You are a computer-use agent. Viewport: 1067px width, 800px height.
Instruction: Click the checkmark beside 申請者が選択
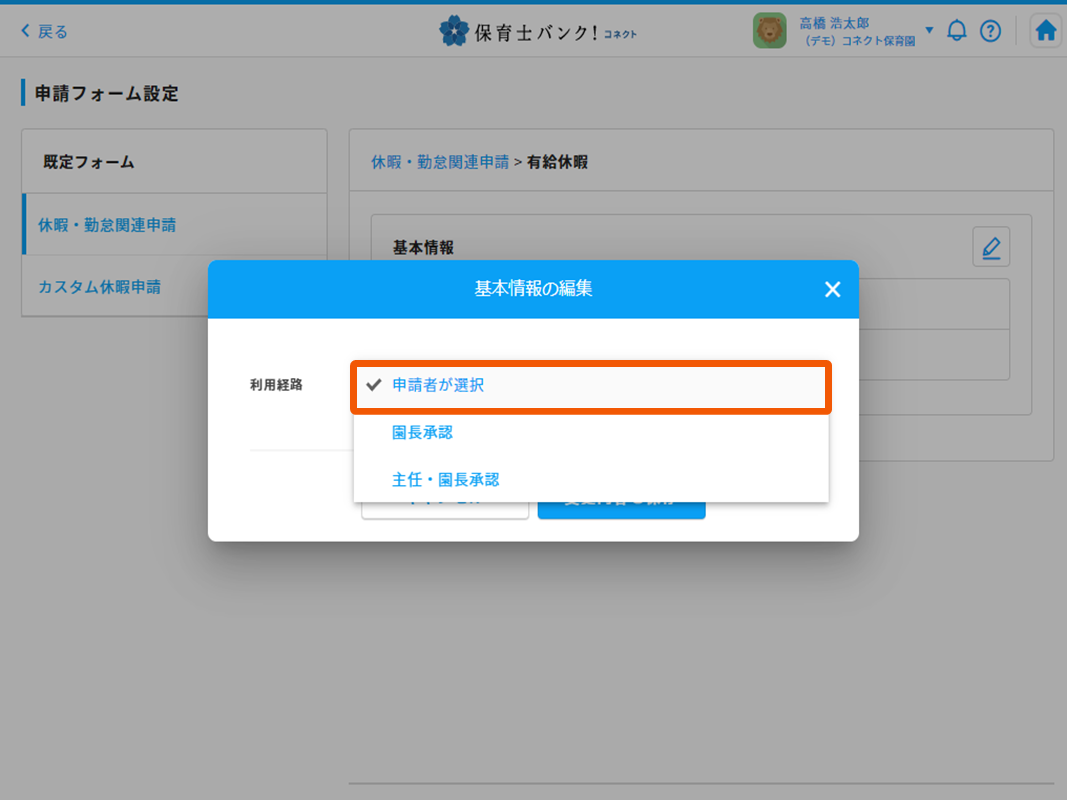click(374, 385)
